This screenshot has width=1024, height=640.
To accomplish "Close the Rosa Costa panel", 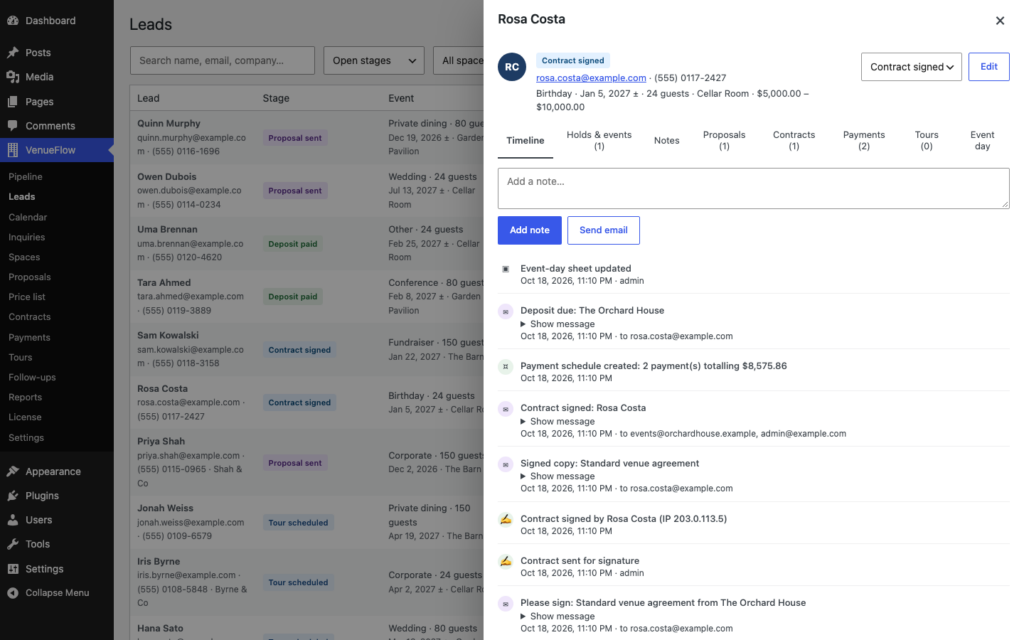I will pyautogui.click(x=1000, y=21).
